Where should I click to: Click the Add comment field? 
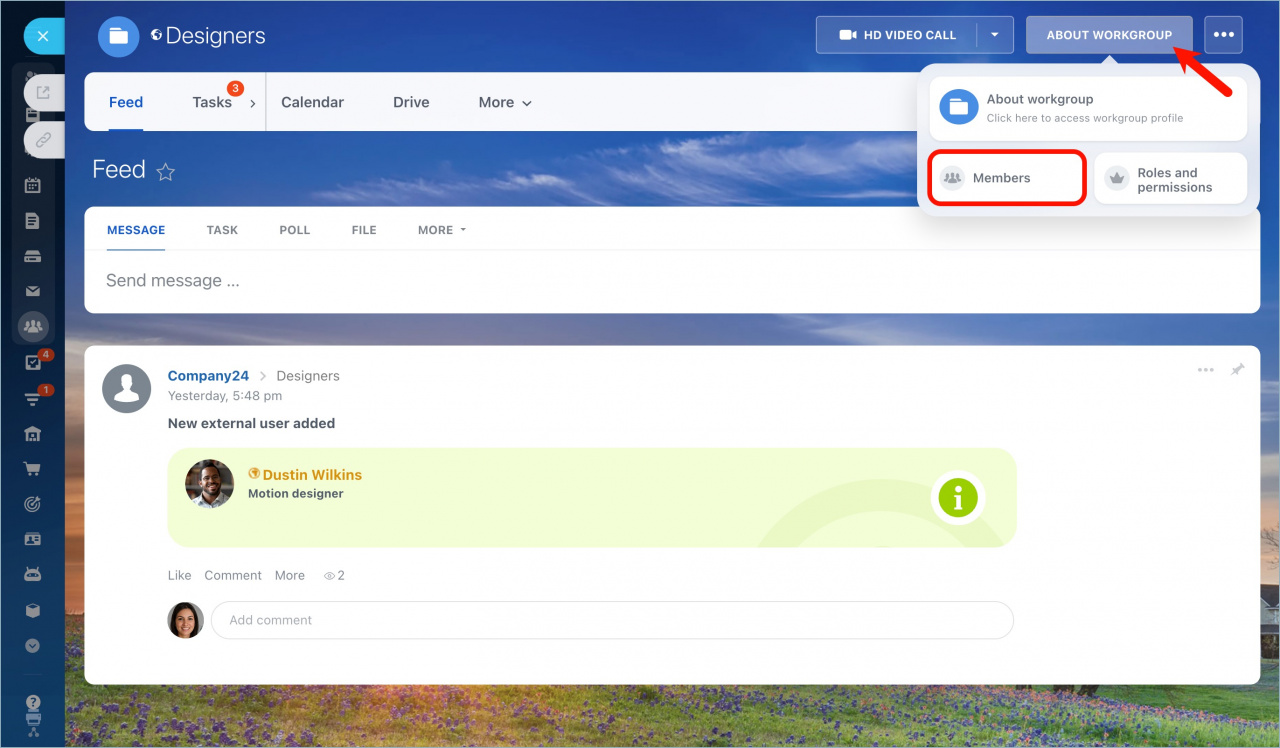click(612, 620)
